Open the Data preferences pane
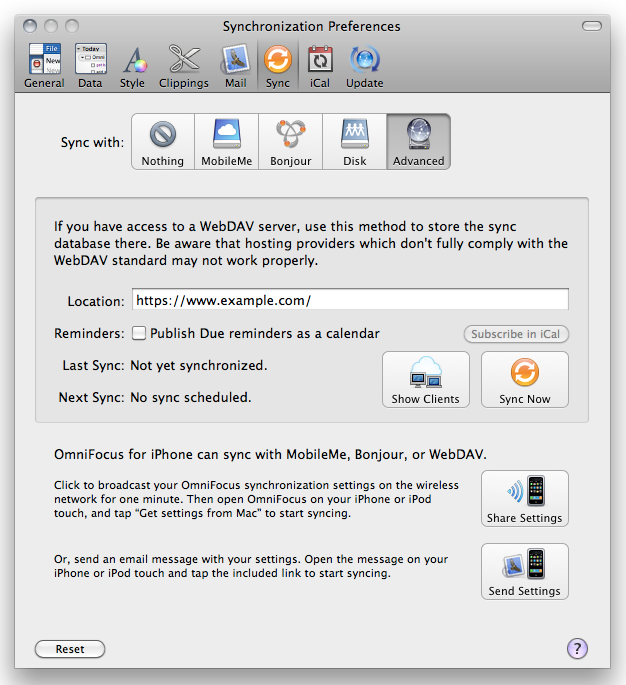 [90, 66]
